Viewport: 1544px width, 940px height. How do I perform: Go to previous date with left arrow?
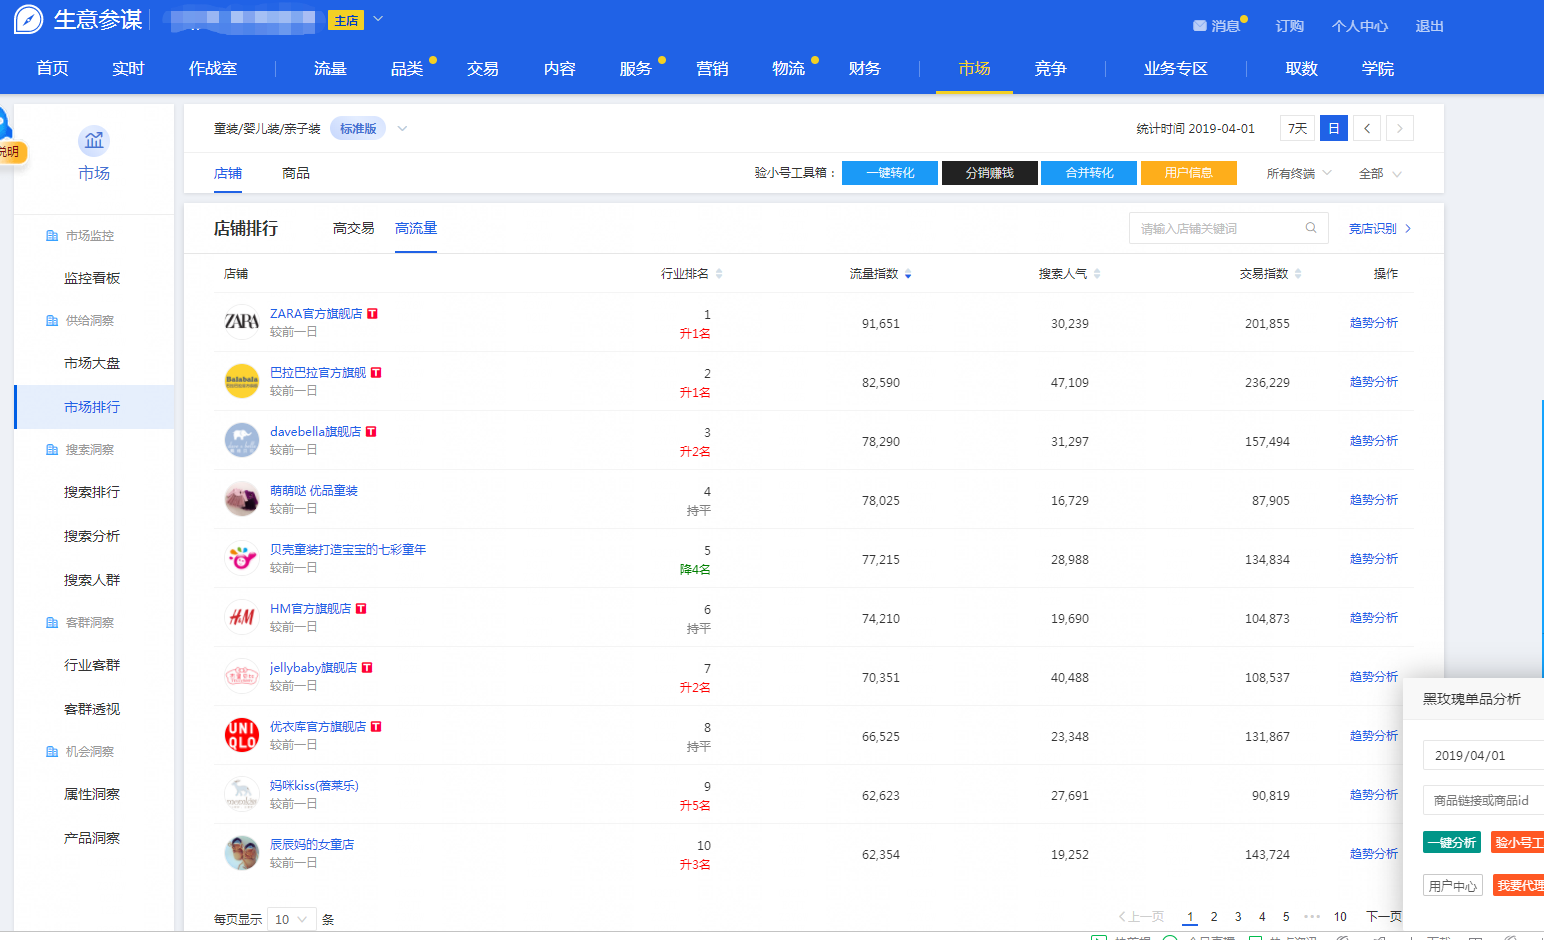(1367, 128)
